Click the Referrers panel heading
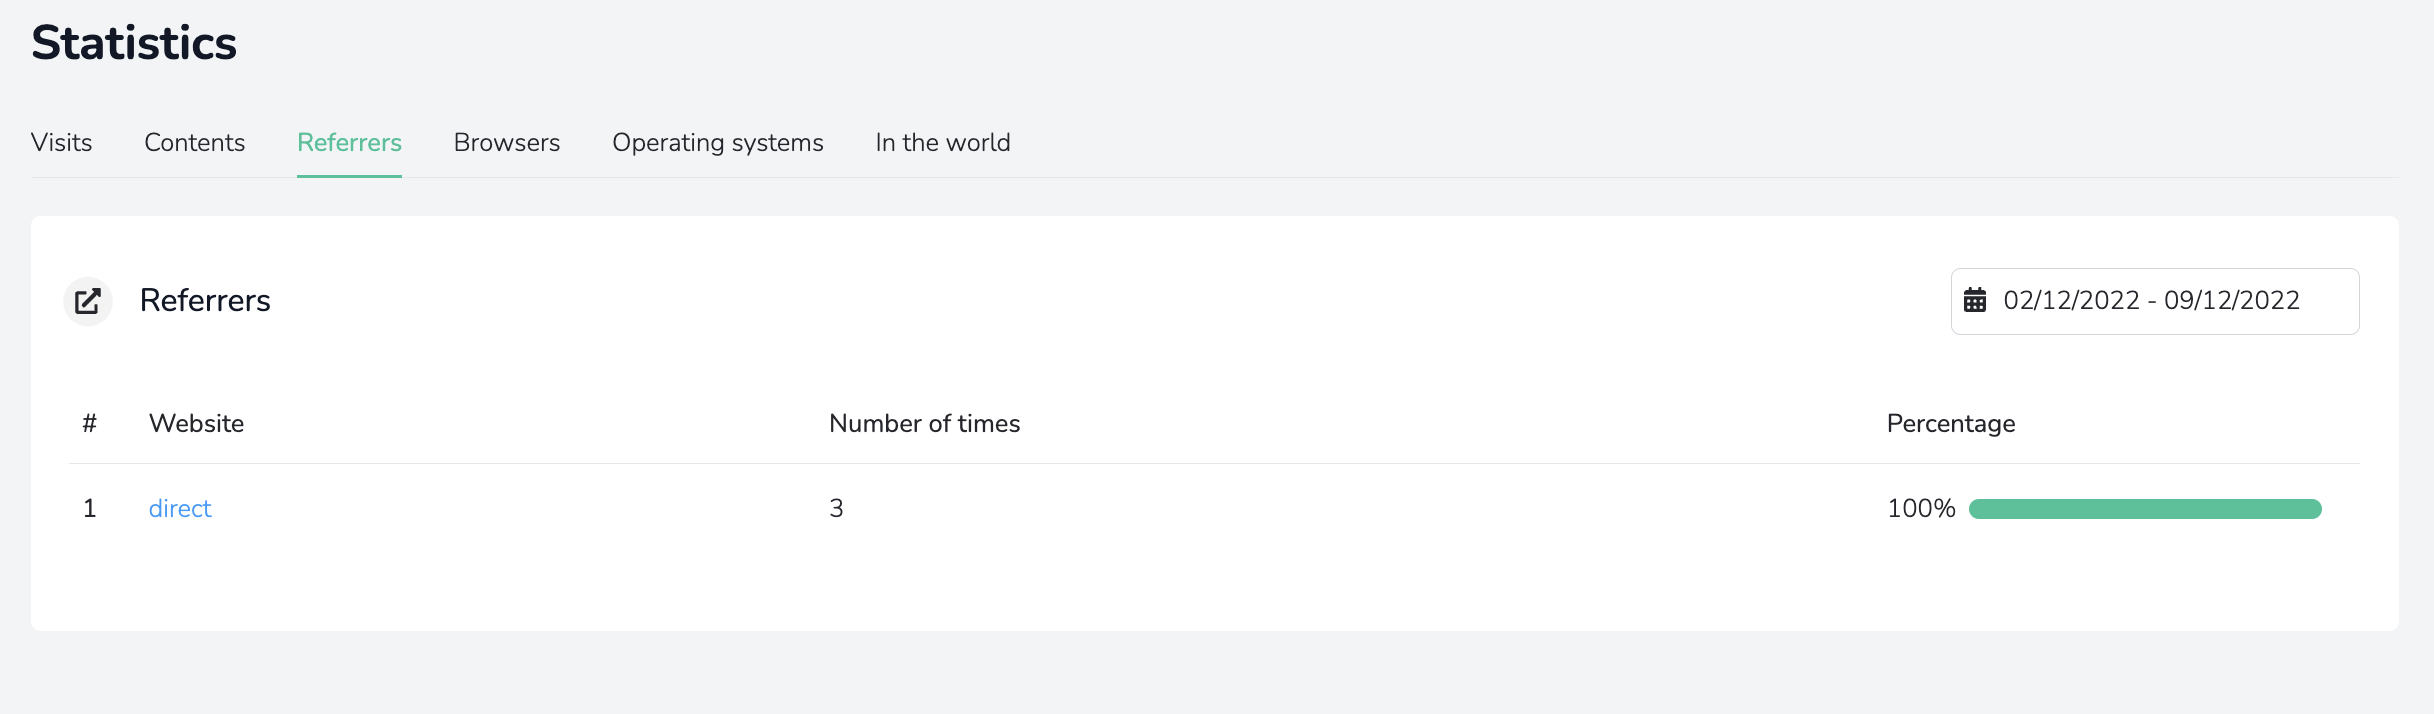 pos(205,301)
